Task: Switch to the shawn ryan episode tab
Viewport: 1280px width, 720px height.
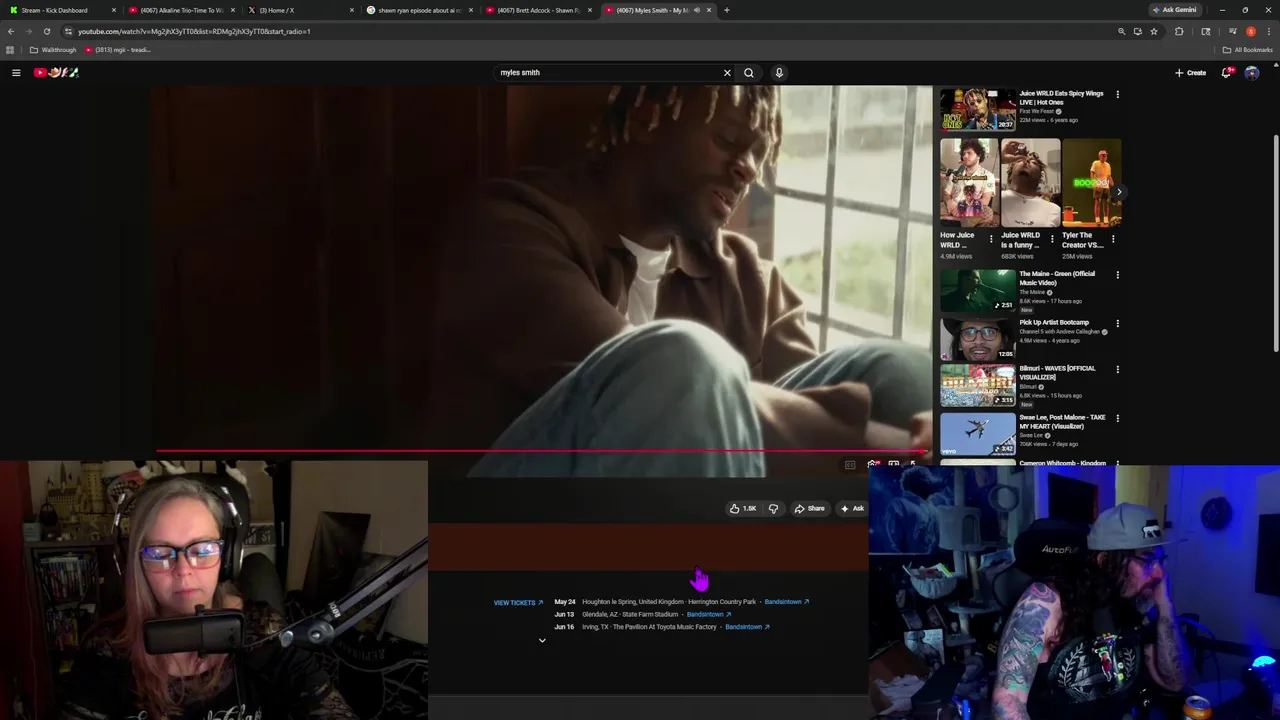Action: (x=420, y=10)
